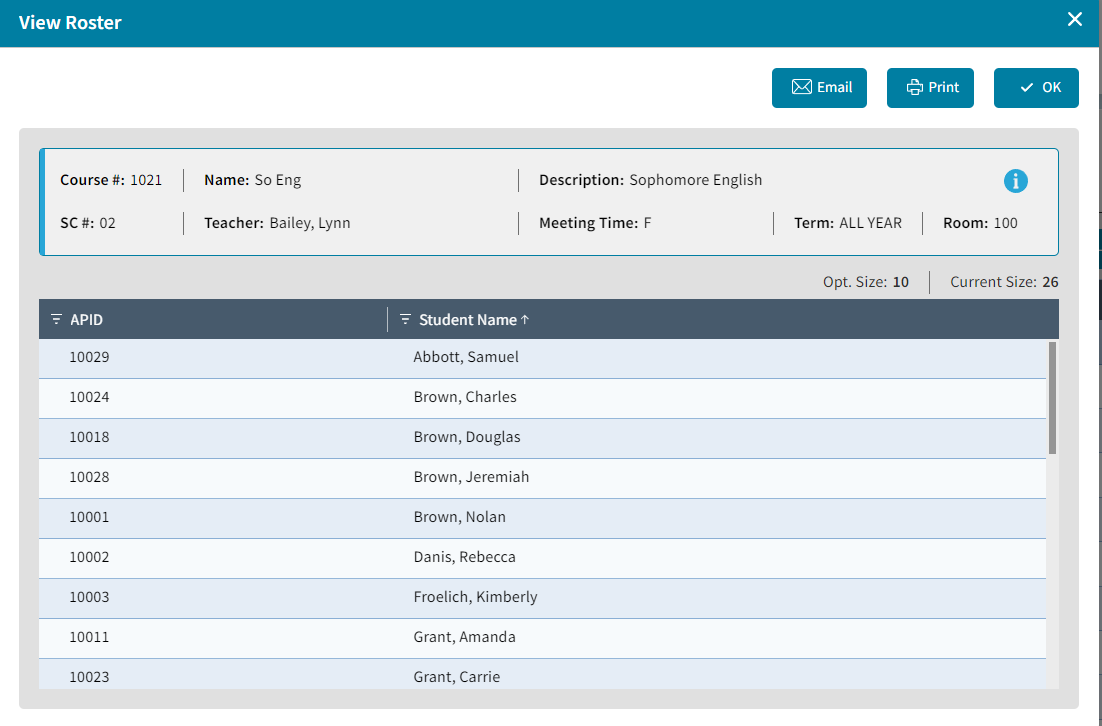The width and height of the screenshot is (1102, 726).
Task: Select student Brown, Nolan
Action: click(460, 517)
